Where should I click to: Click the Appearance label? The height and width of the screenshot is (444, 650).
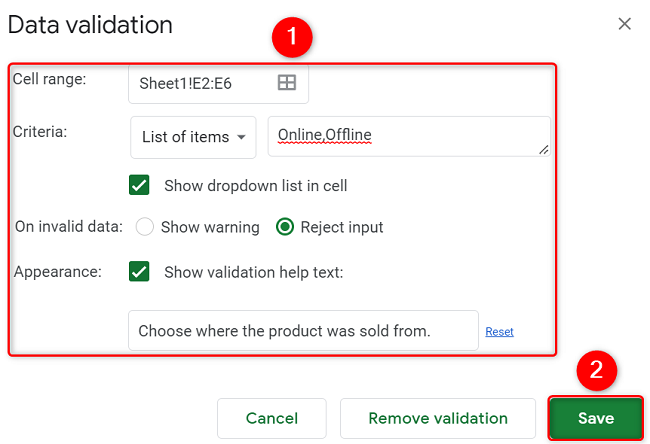tap(58, 271)
